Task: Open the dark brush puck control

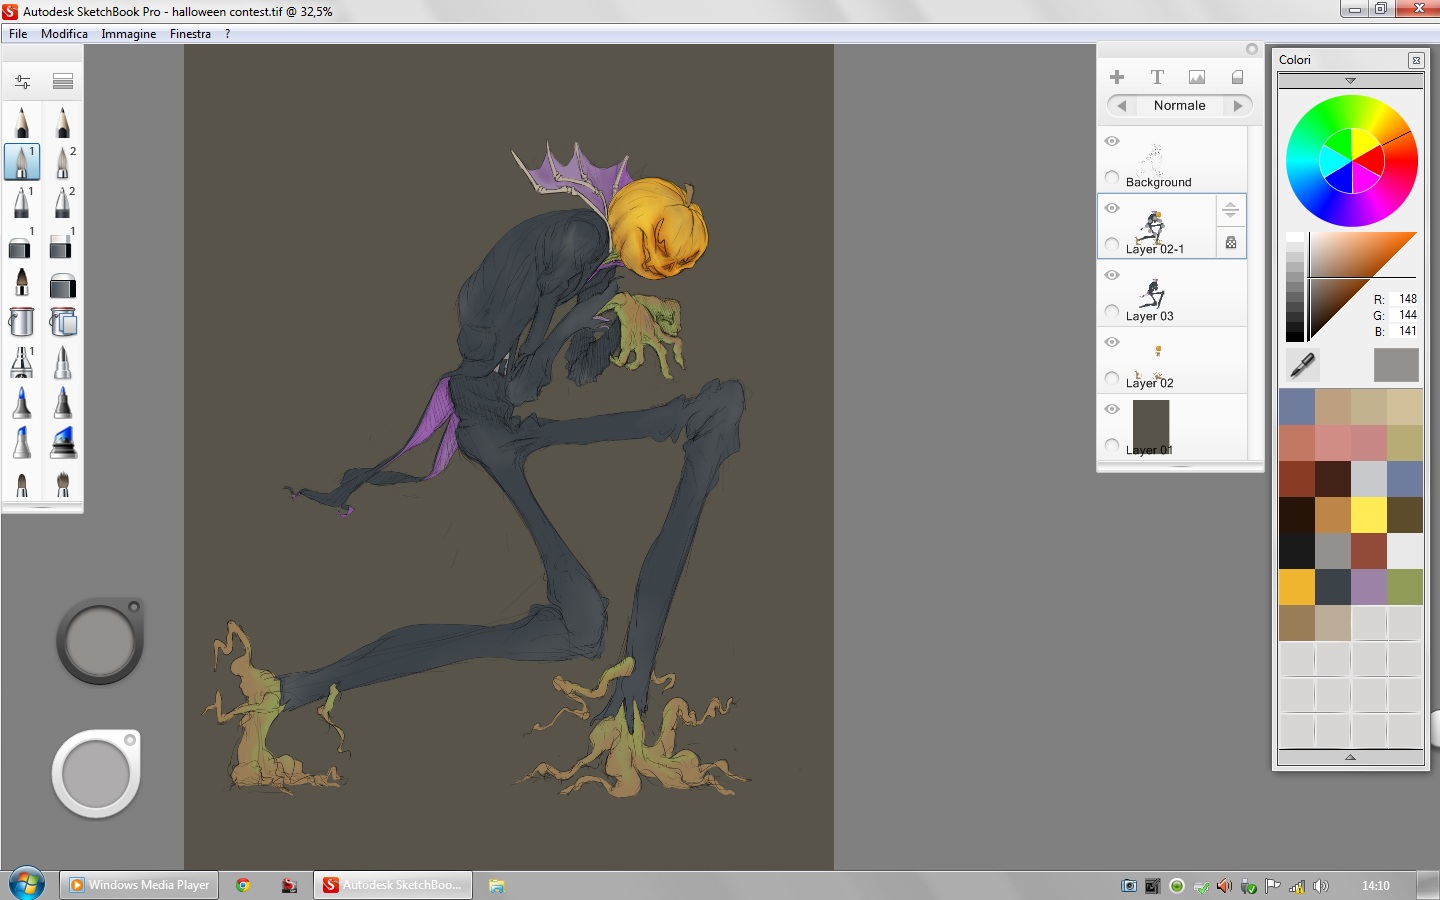Action: (100, 641)
